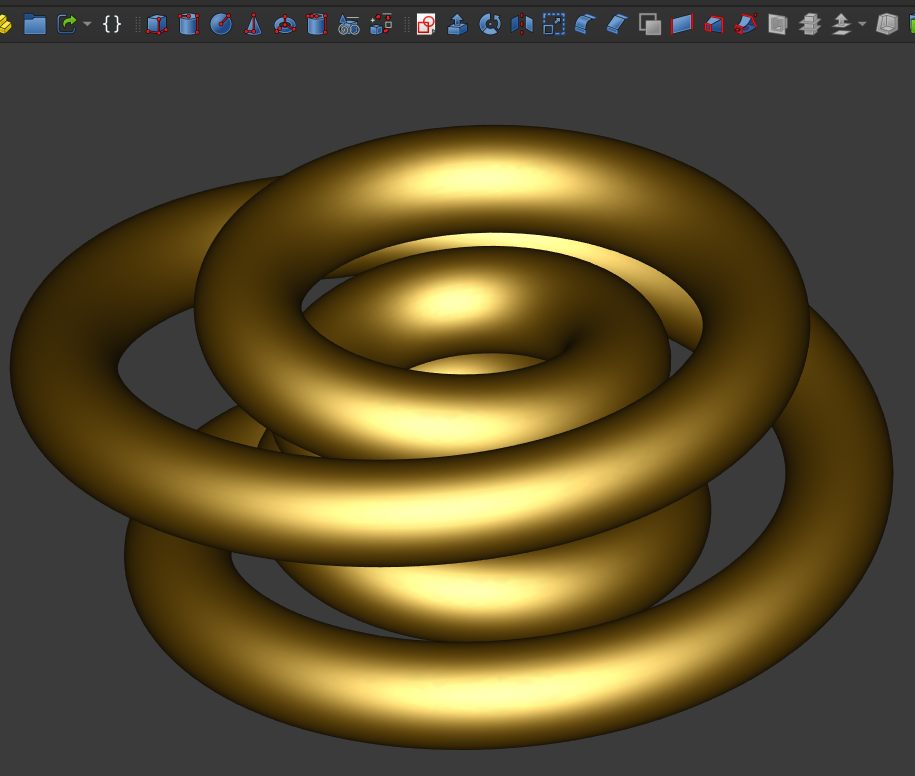Click the 3D Offset tool icon
The image size is (915, 776).
pyautogui.click(x=841, y=25)
